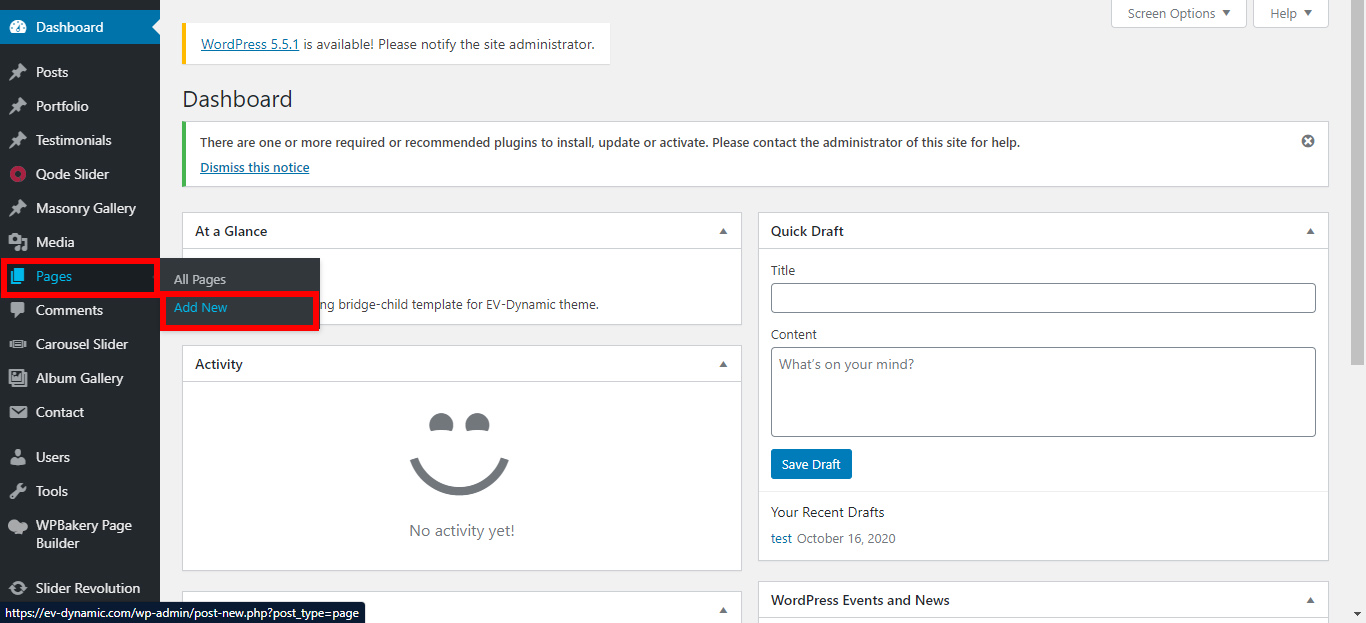Click the WPBakery Page Builder icon
Screen dimensions: 1366x623
pos(18,526)
